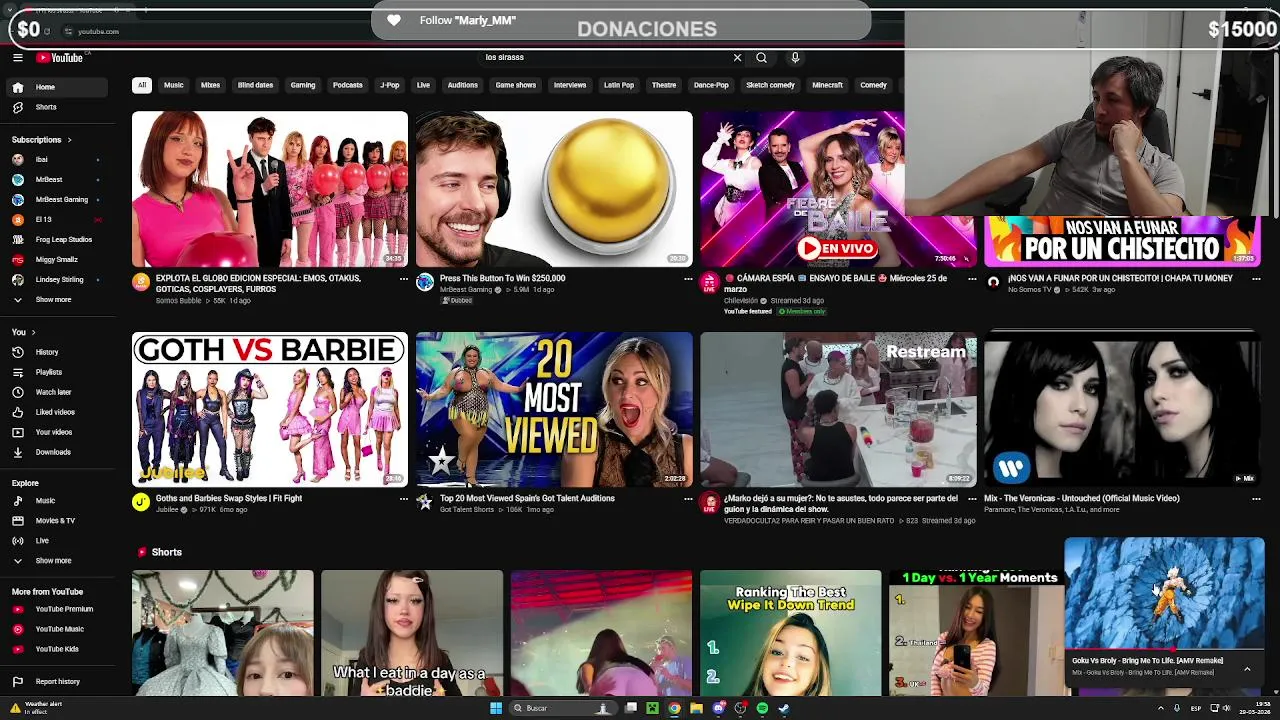Screen dimensions: 1280x720
Task: Open the YouTube hamburger guide menu
Action: point(17,58)
